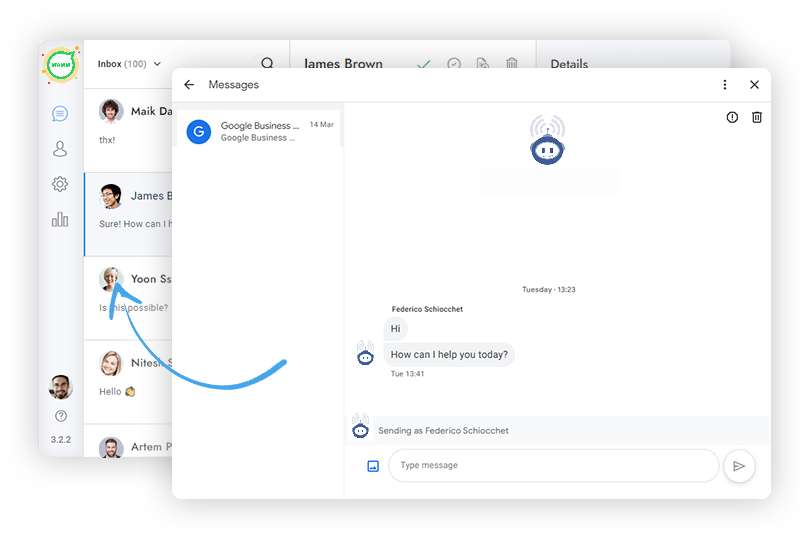Select the Google Business conversation row
Image resolution: width=809 pixels, height=535 pixels.
pyautogui.click(x=258, y=129)
